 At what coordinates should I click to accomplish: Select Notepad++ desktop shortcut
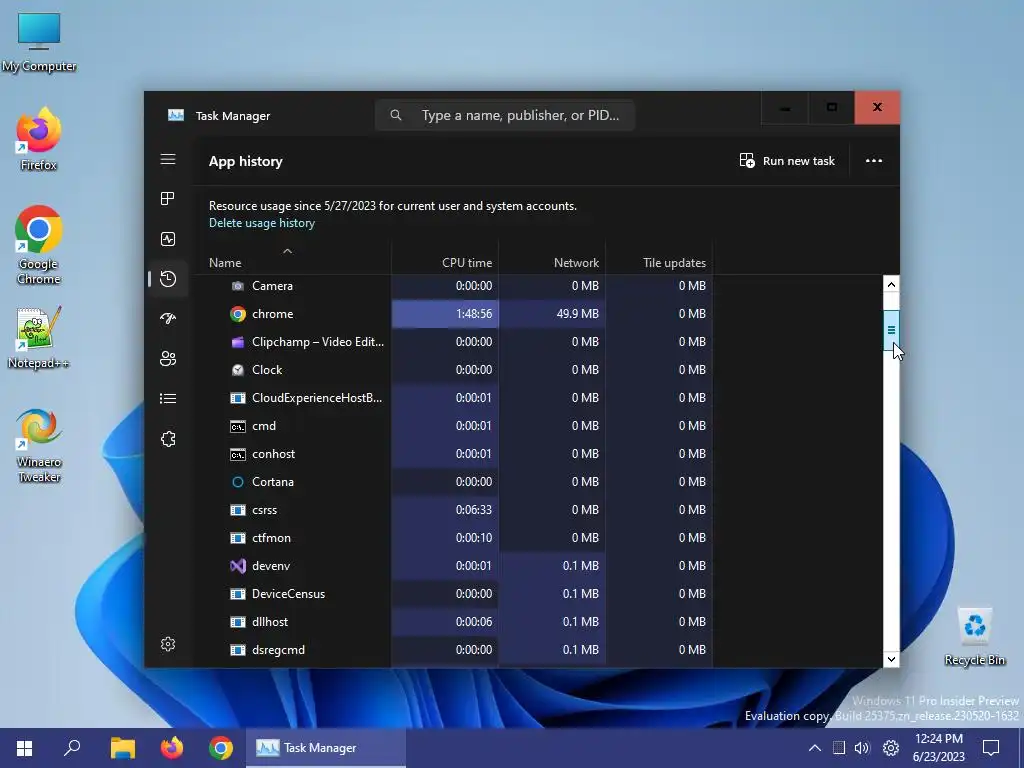point(39,338)
